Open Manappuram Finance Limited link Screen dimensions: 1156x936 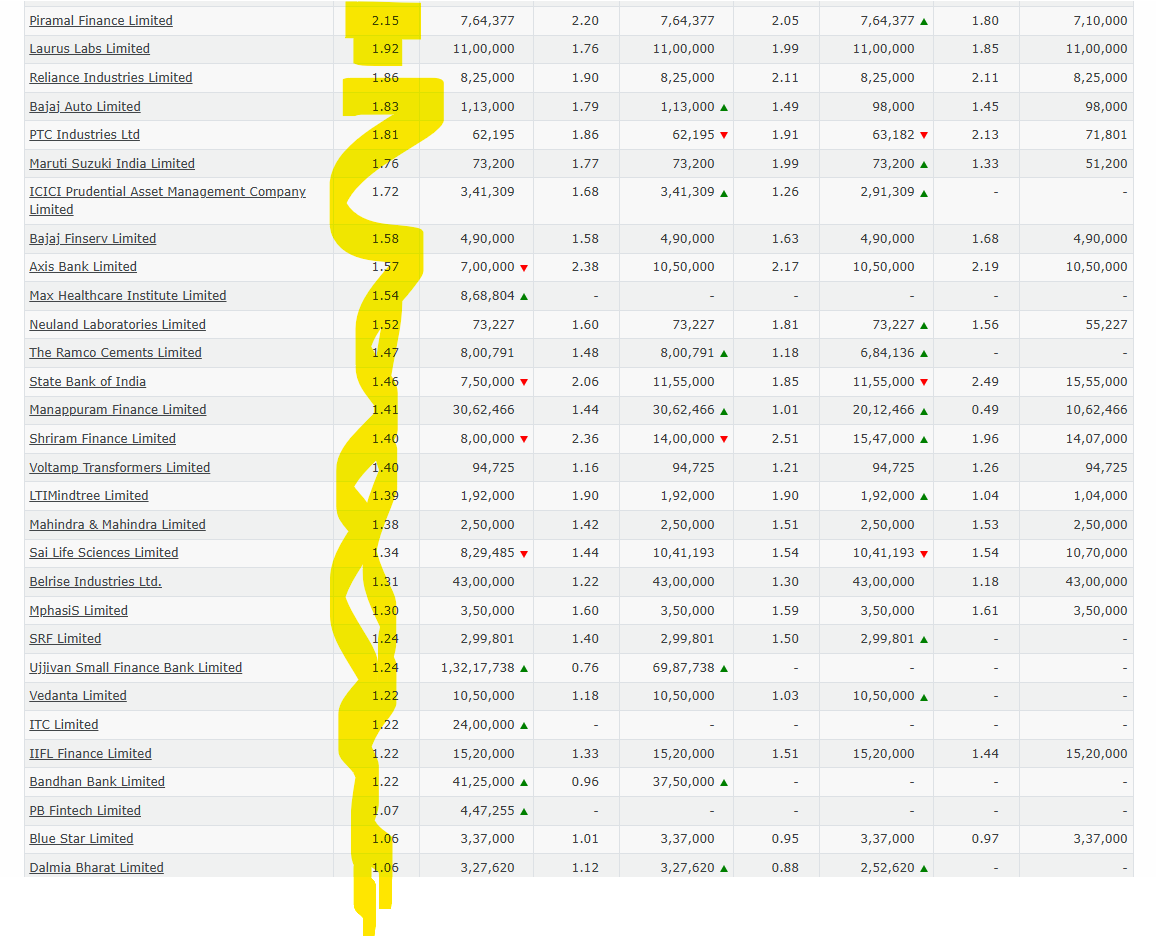click(x=118, y=410)
